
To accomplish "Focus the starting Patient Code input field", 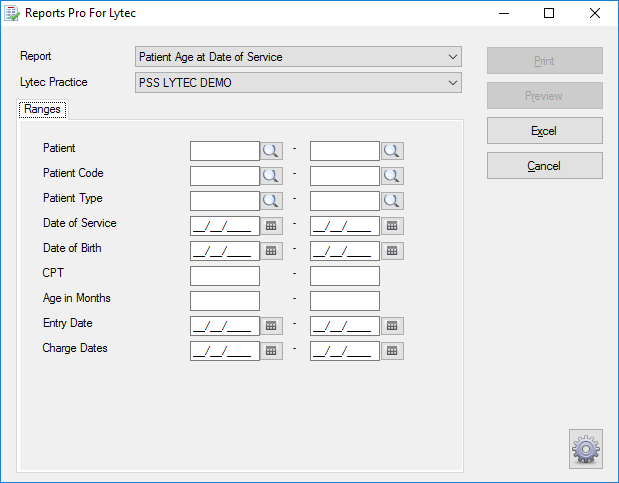I will coord(225,176).
